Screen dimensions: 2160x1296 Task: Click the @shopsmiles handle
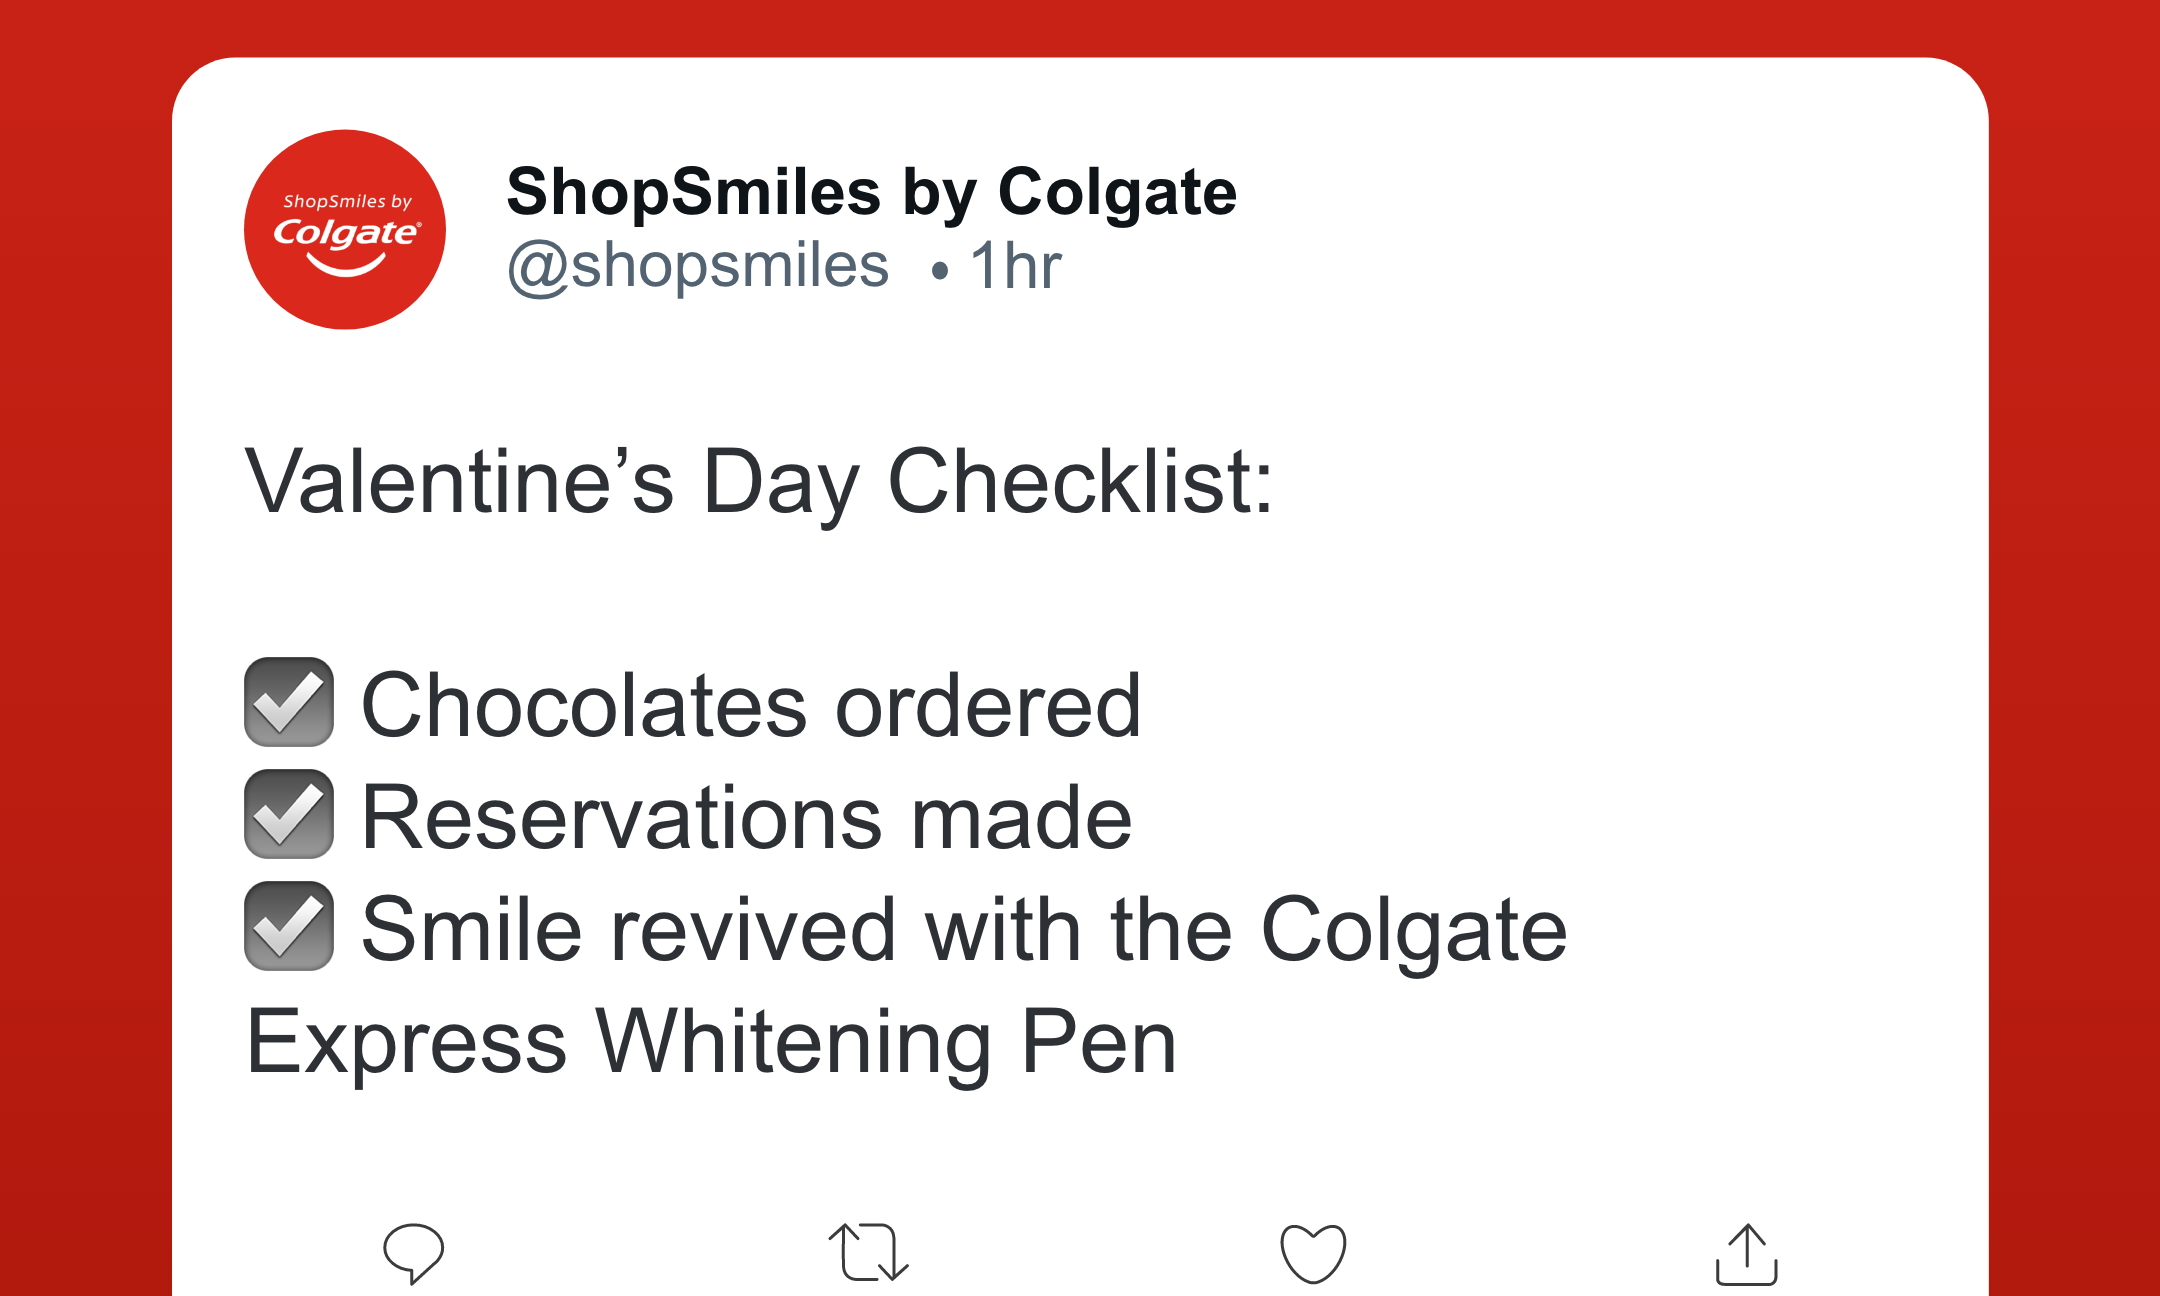point(698,266)
